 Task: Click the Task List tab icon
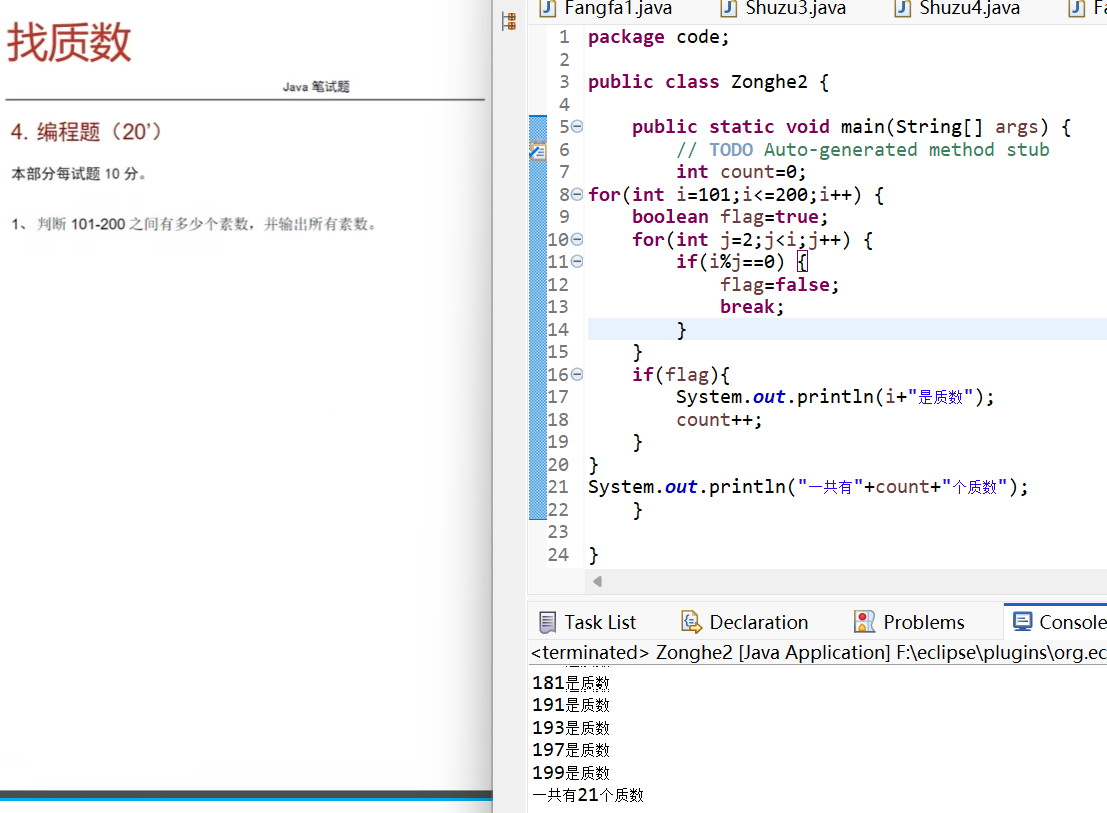(547, 622)
